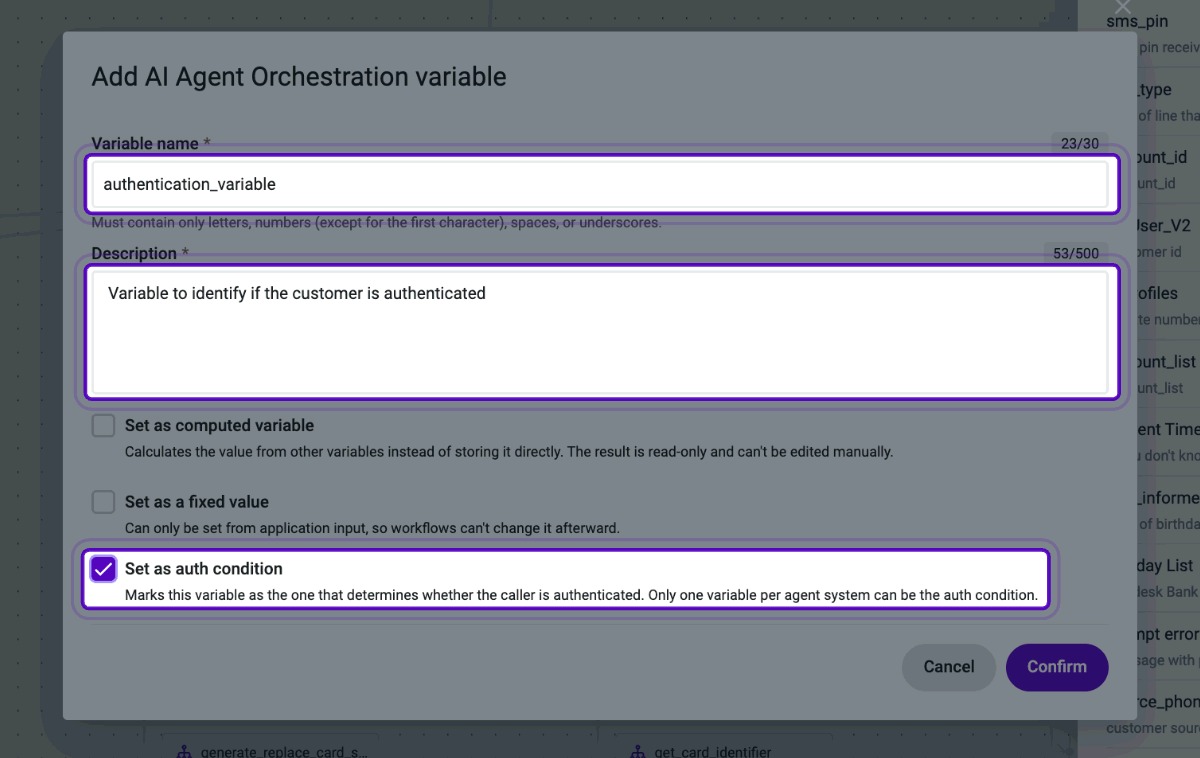Close the side panel with X icon
Viewport: 1200px width, 758px height.
[1123, 7]
